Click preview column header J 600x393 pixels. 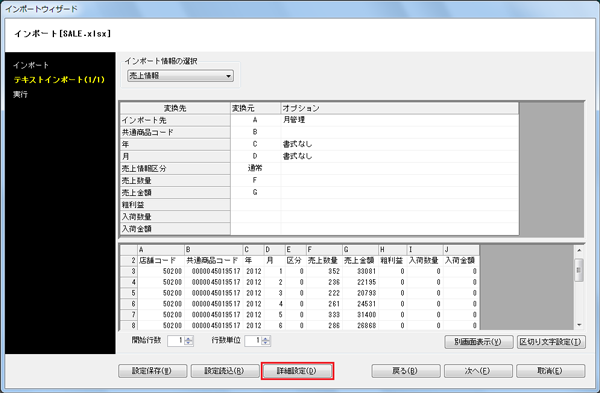click(461, 250)
